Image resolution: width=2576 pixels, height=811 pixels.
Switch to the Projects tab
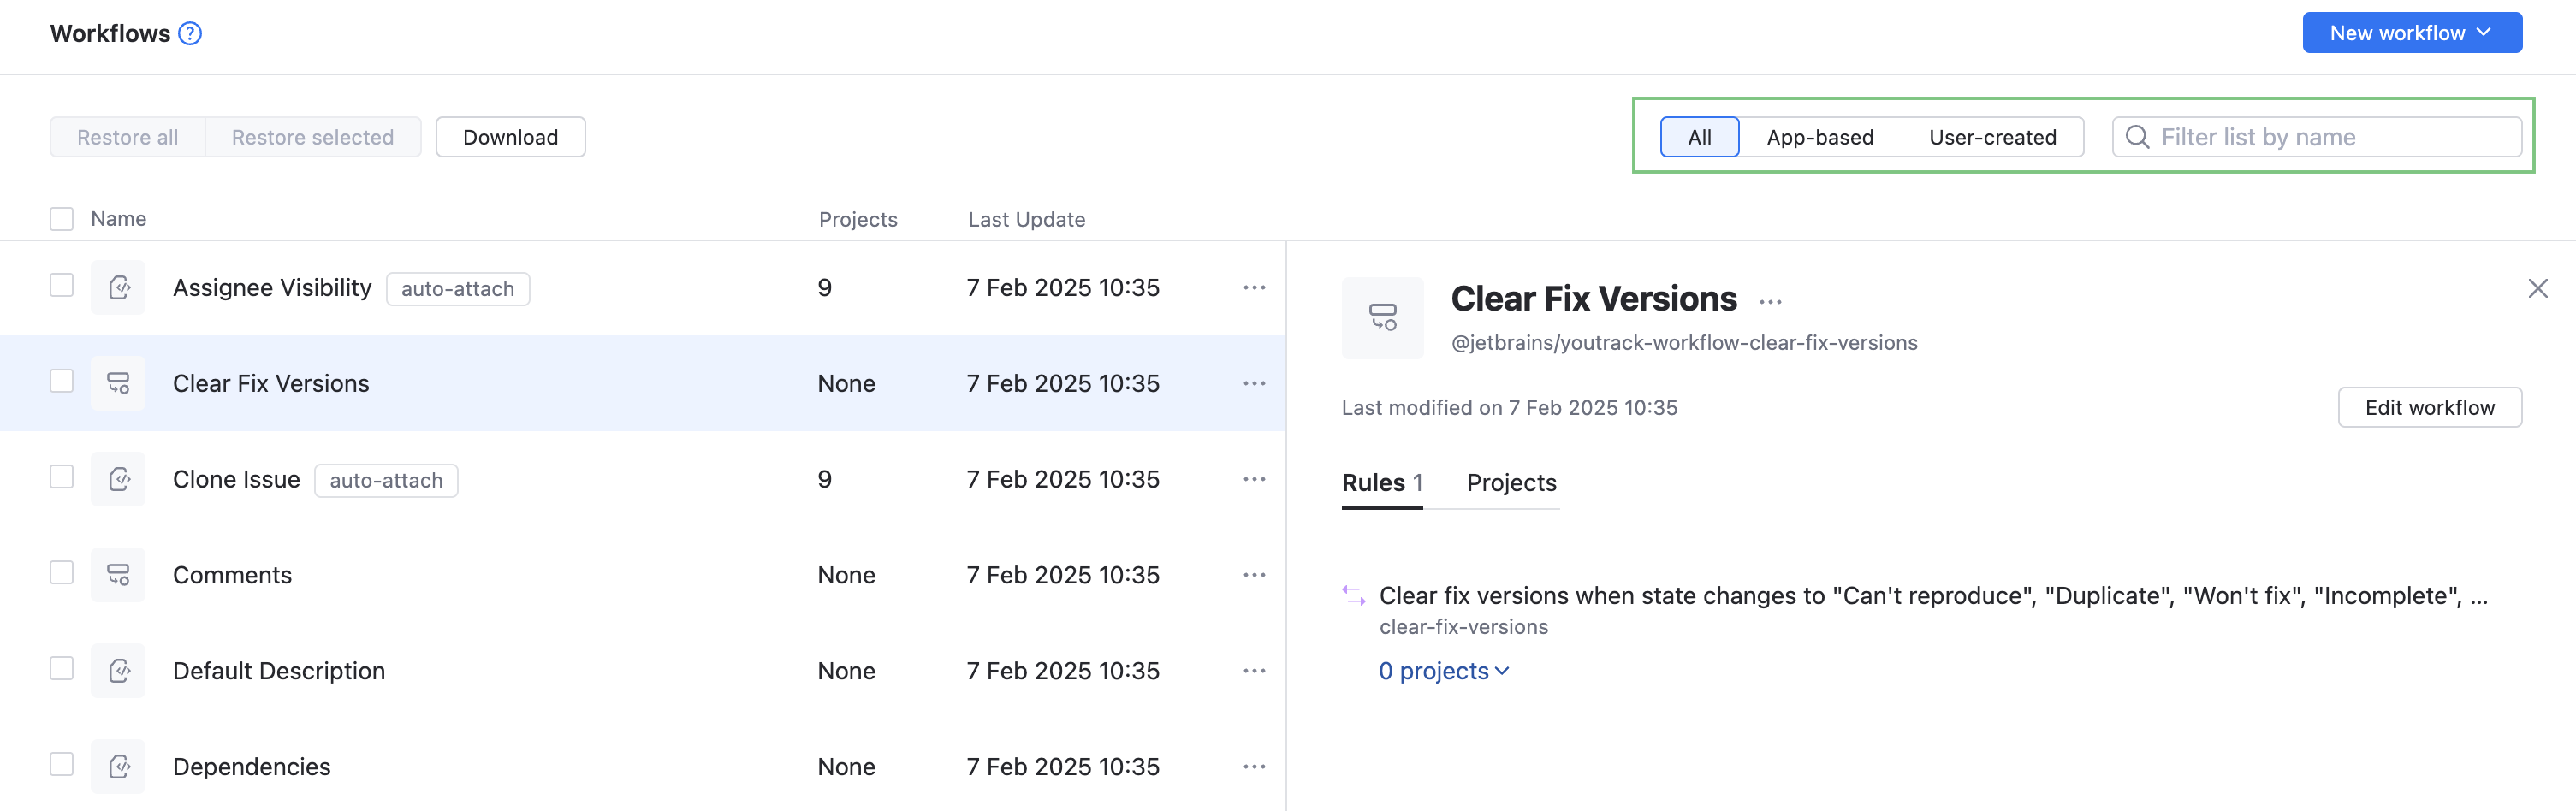pos(1511,483)
